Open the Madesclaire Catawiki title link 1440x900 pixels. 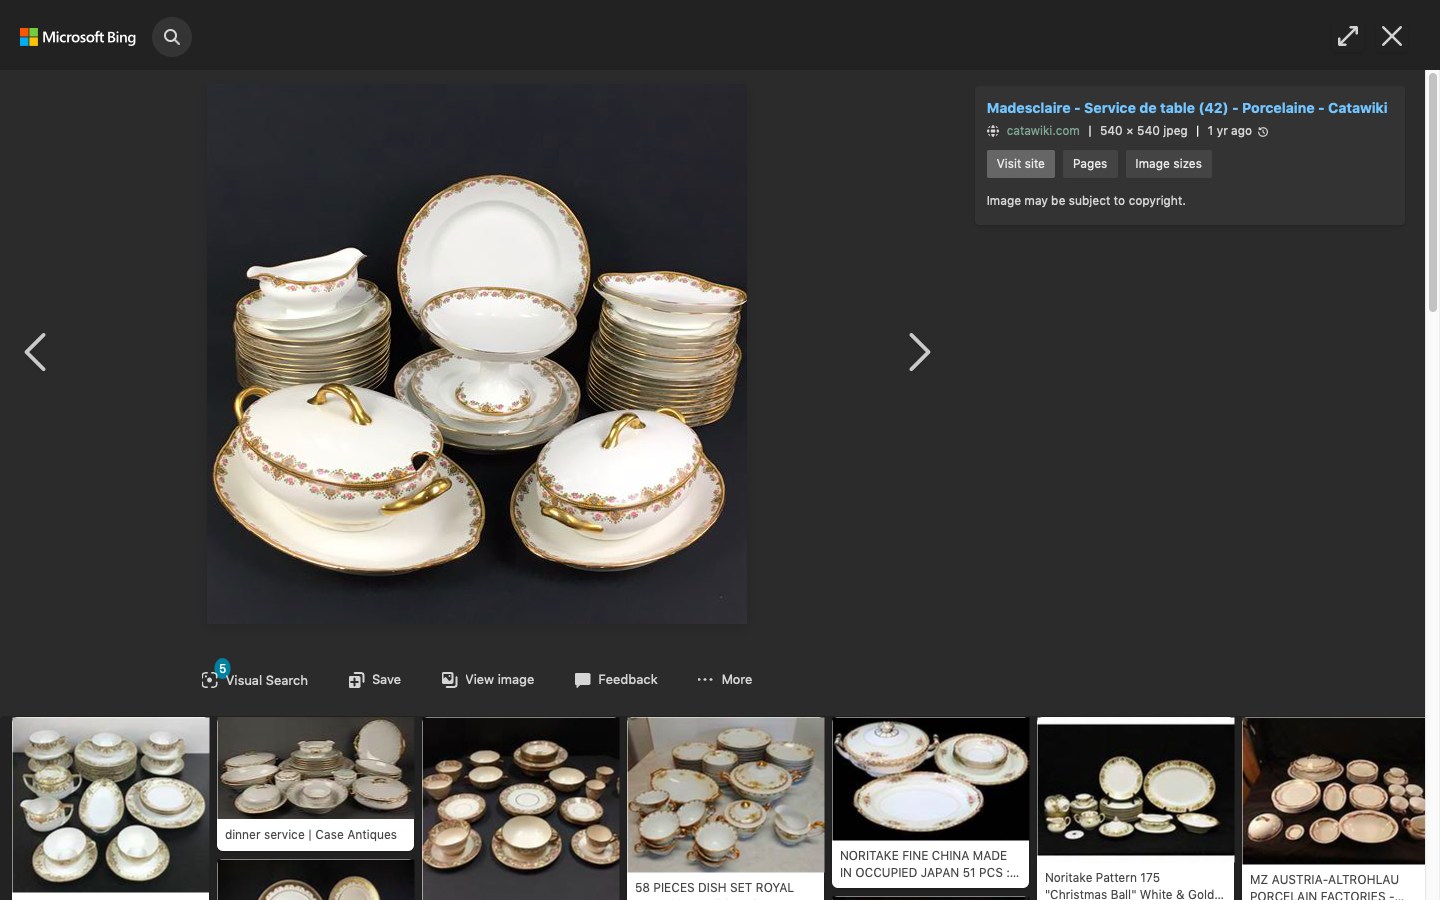point(1186,108)
